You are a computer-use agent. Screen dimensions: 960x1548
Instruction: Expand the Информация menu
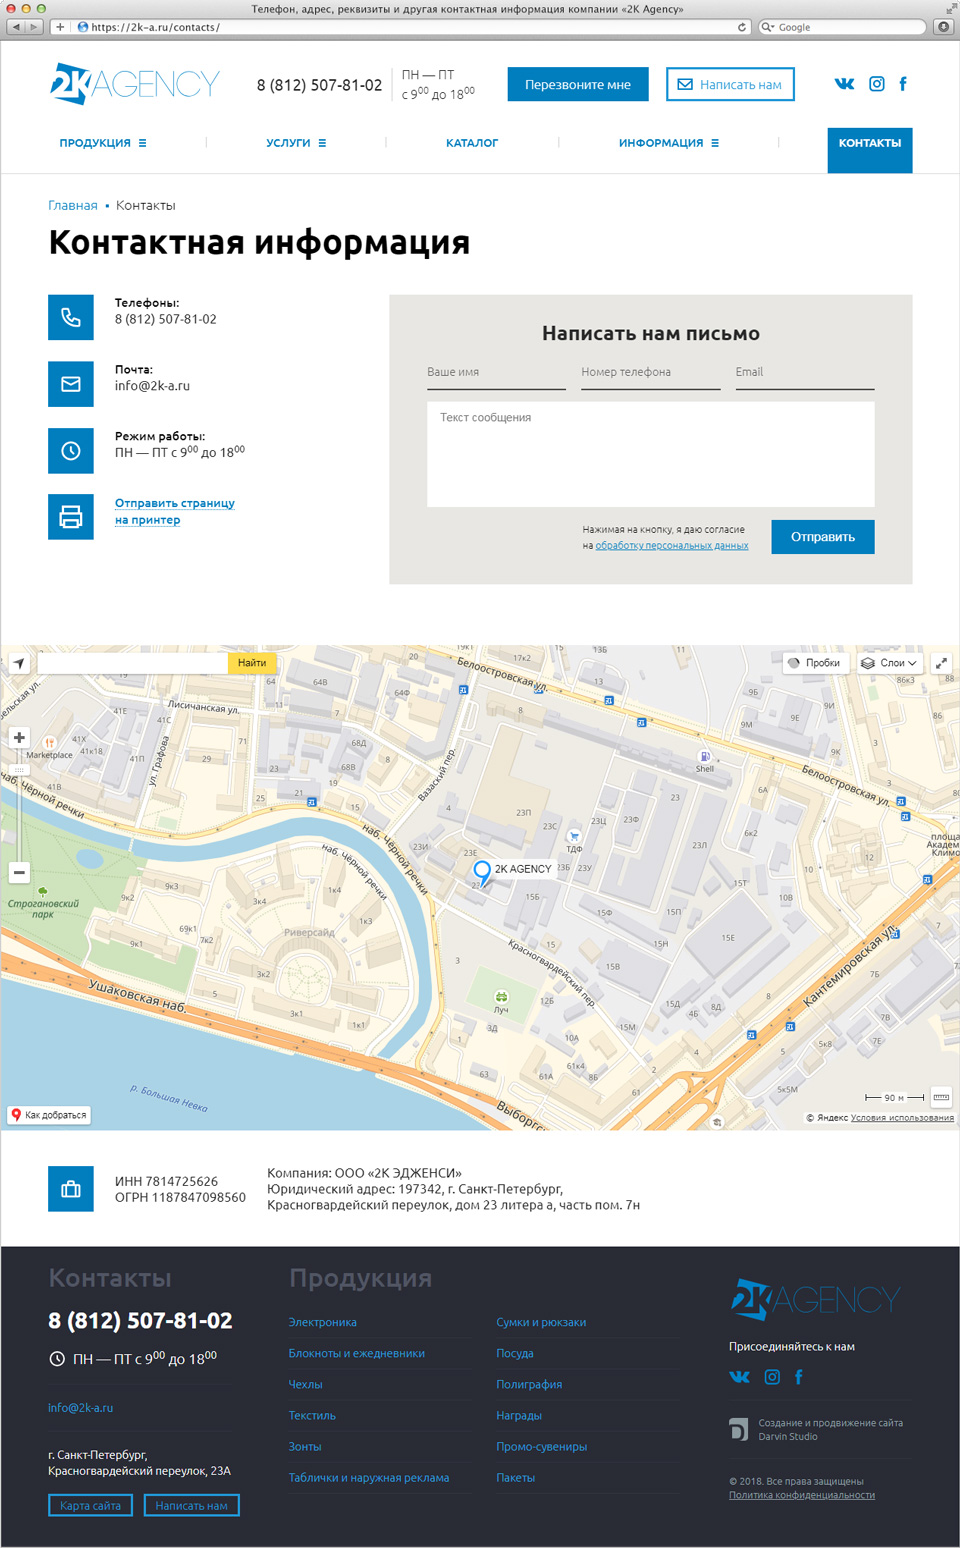click(x=669, y=143)
